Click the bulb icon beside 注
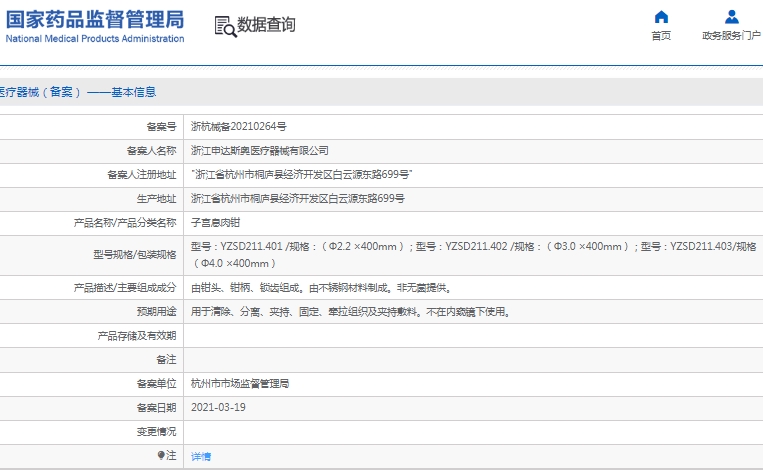Screen dimensions: 763x475 click(161, 455)
